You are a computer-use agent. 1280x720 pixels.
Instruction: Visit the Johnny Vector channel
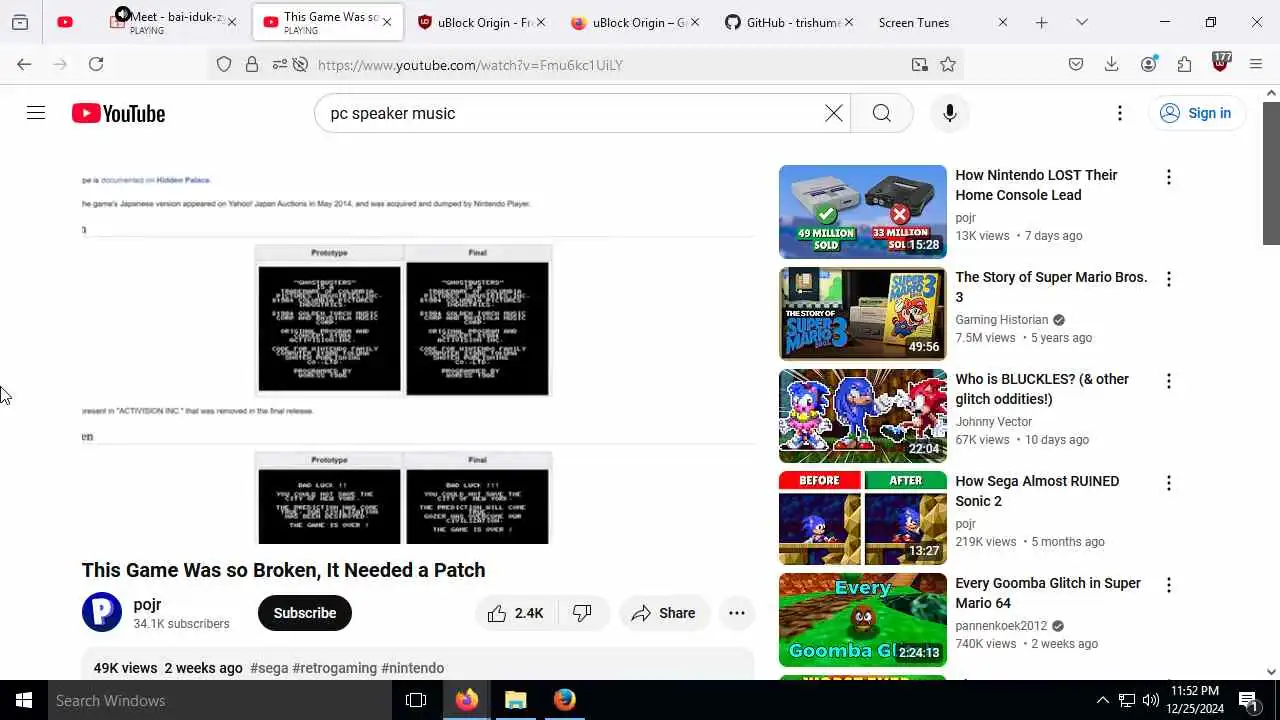point(993,422)
